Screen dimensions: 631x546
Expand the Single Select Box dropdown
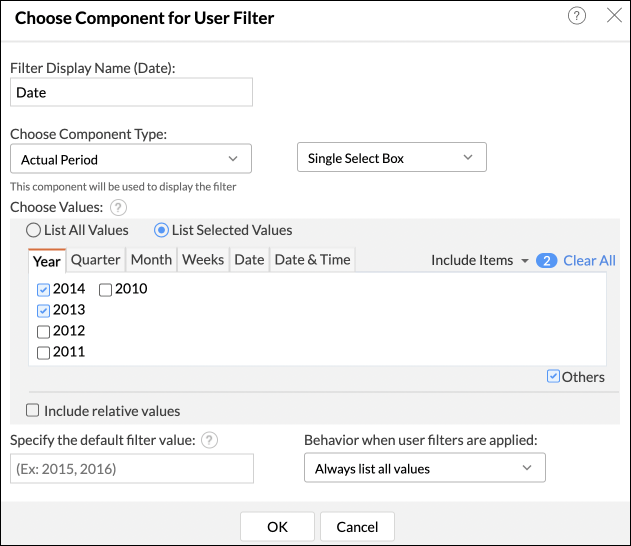coord(391,158)
